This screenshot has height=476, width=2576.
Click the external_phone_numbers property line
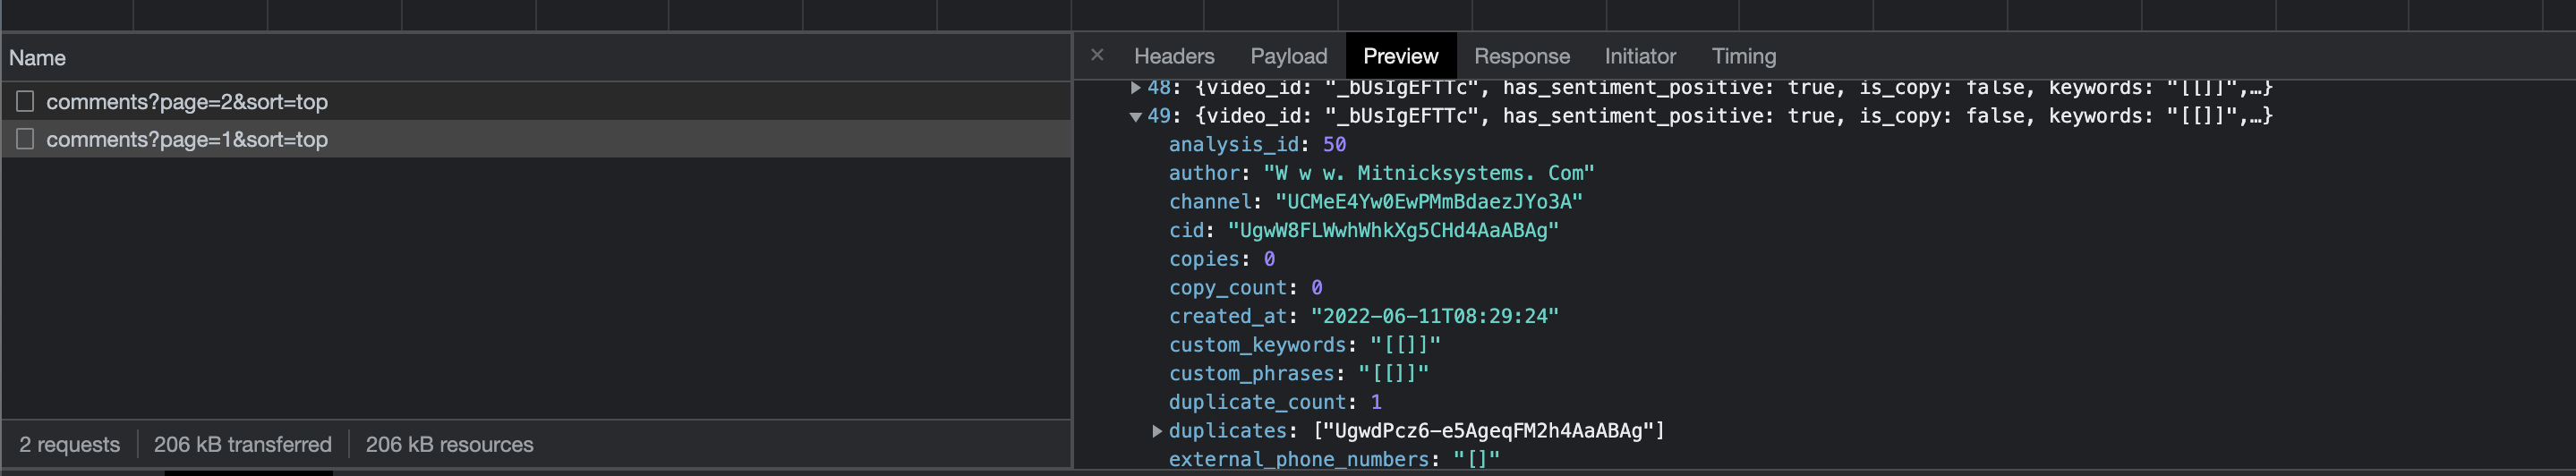point(1334,459)
